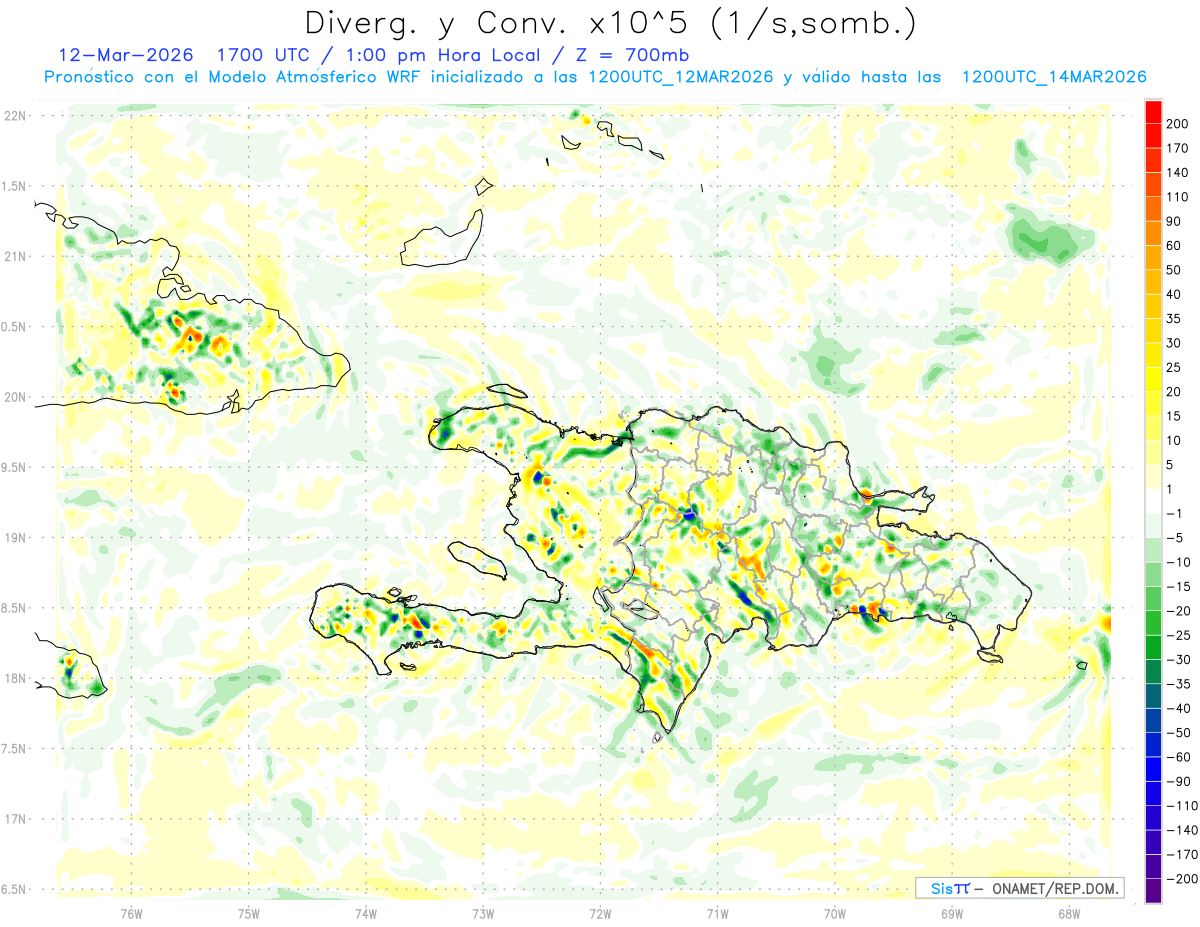Viewport: 1200px width, 927px height.
Task: Click the bottom purple colorbar swatch below -200
Action: pos(1154,891)
